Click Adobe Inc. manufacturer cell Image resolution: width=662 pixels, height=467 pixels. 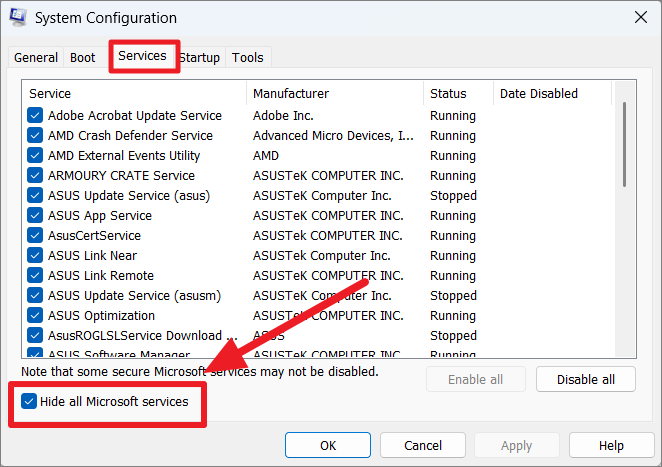[x=283, y=115]
